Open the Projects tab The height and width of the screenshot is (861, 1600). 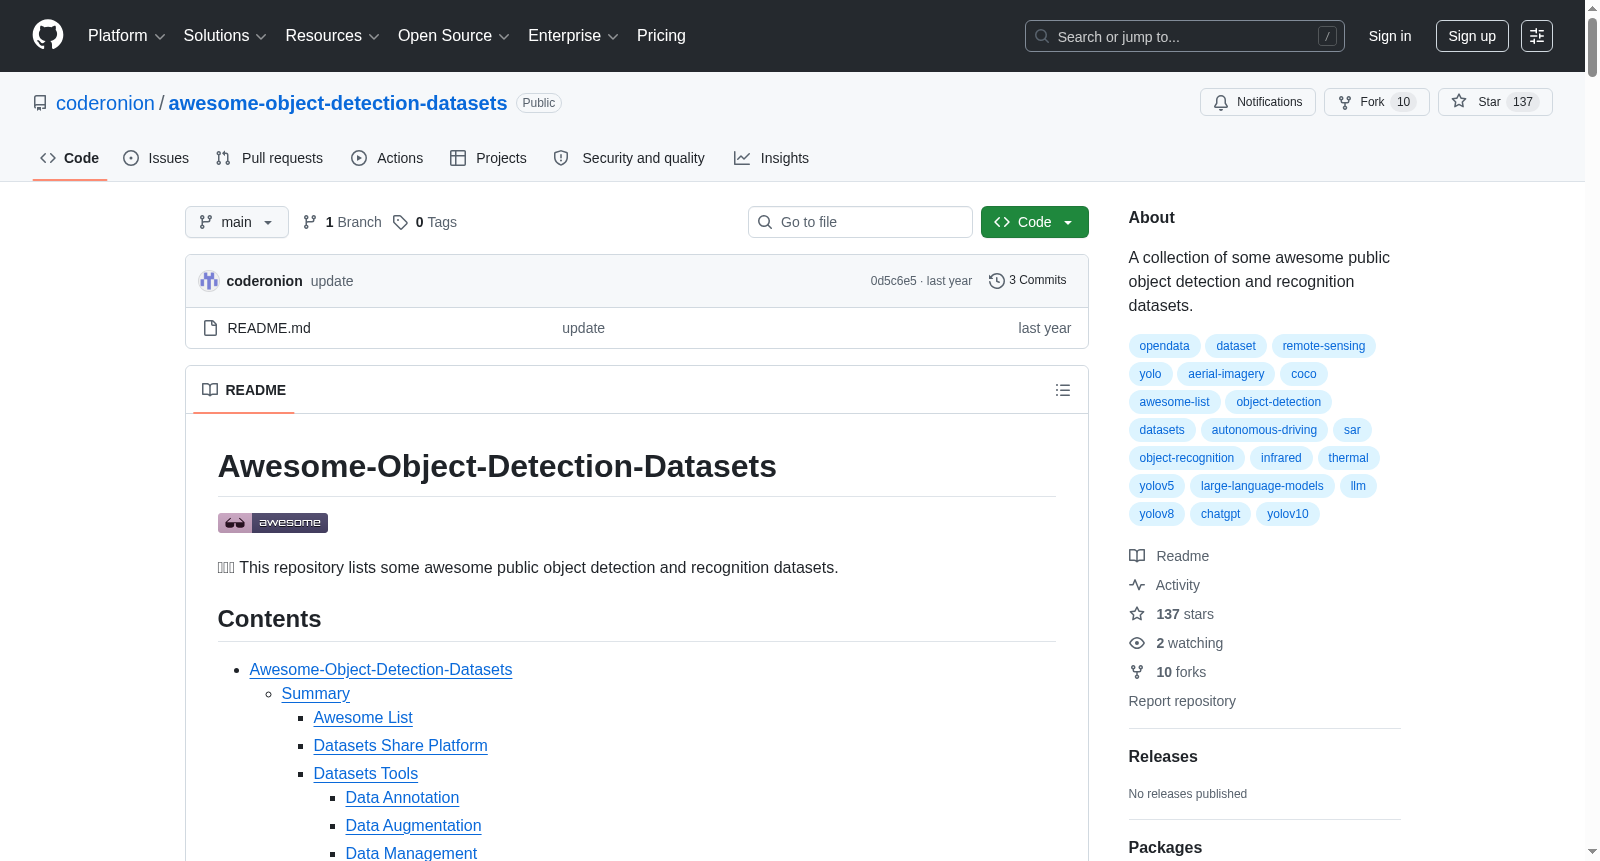click(488, 158)
